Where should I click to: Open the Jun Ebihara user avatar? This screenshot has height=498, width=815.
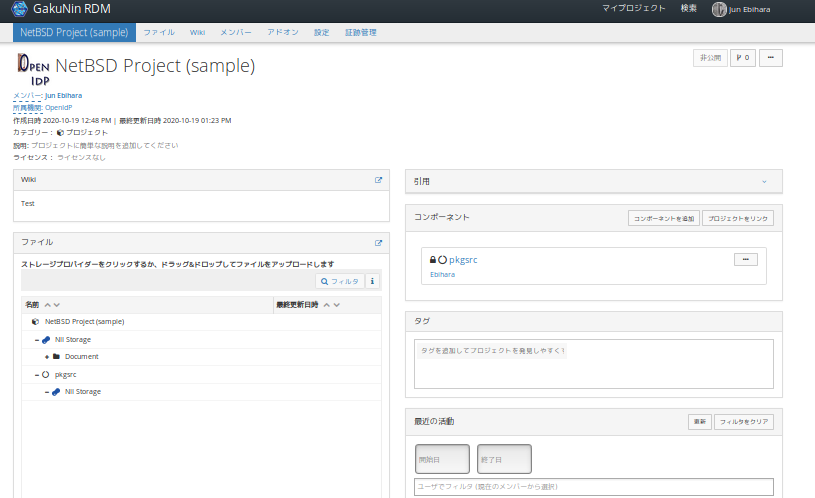(x=719, y=9)
